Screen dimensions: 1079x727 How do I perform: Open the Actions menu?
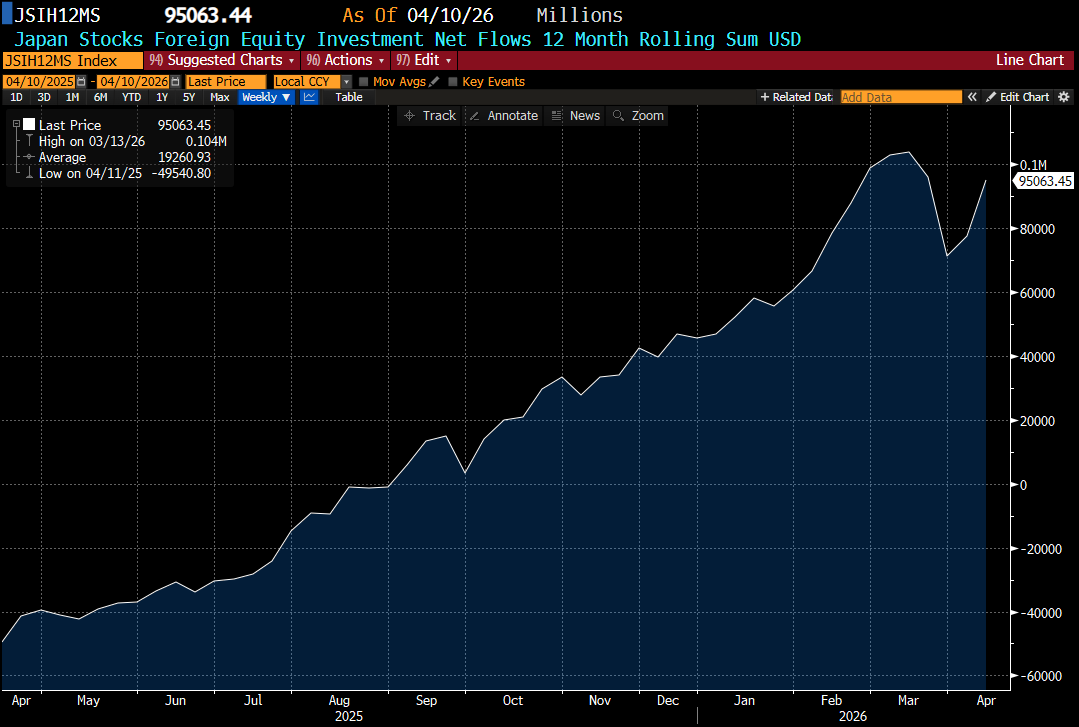point(345,60)
